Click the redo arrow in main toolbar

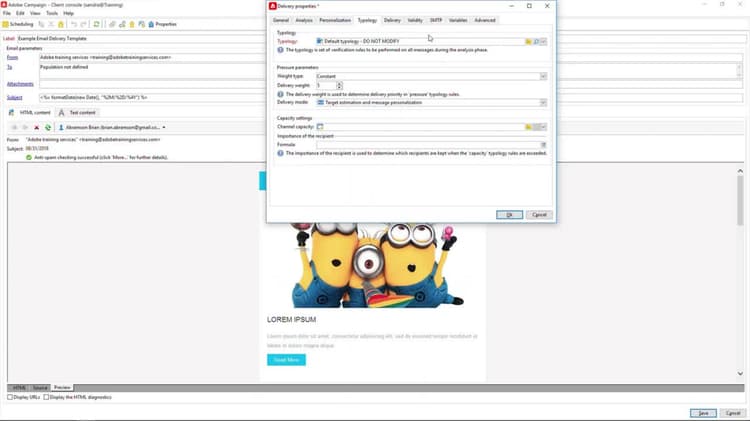(83, 24)
